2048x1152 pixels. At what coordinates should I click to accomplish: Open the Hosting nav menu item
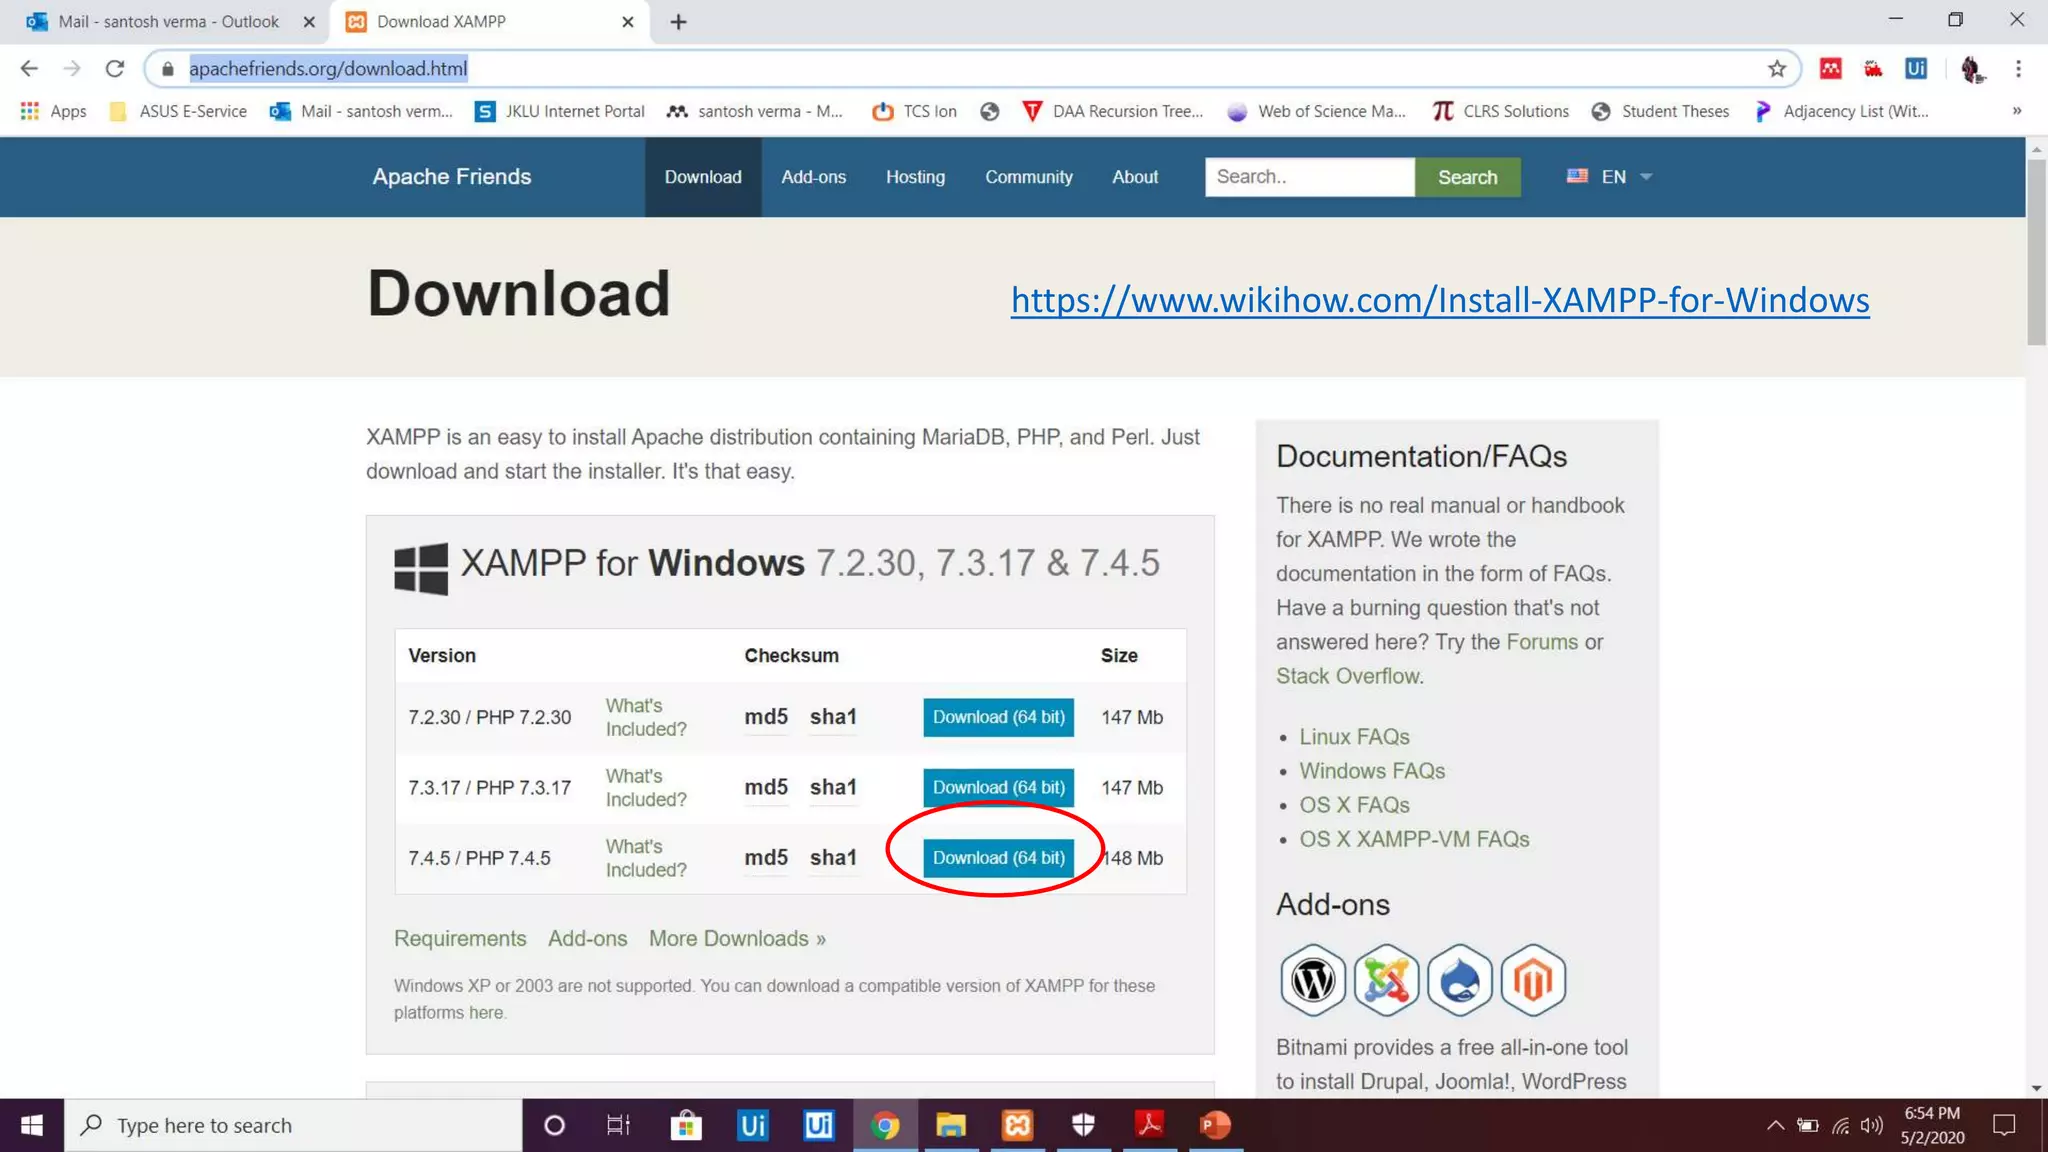click(x=915, y=177)
